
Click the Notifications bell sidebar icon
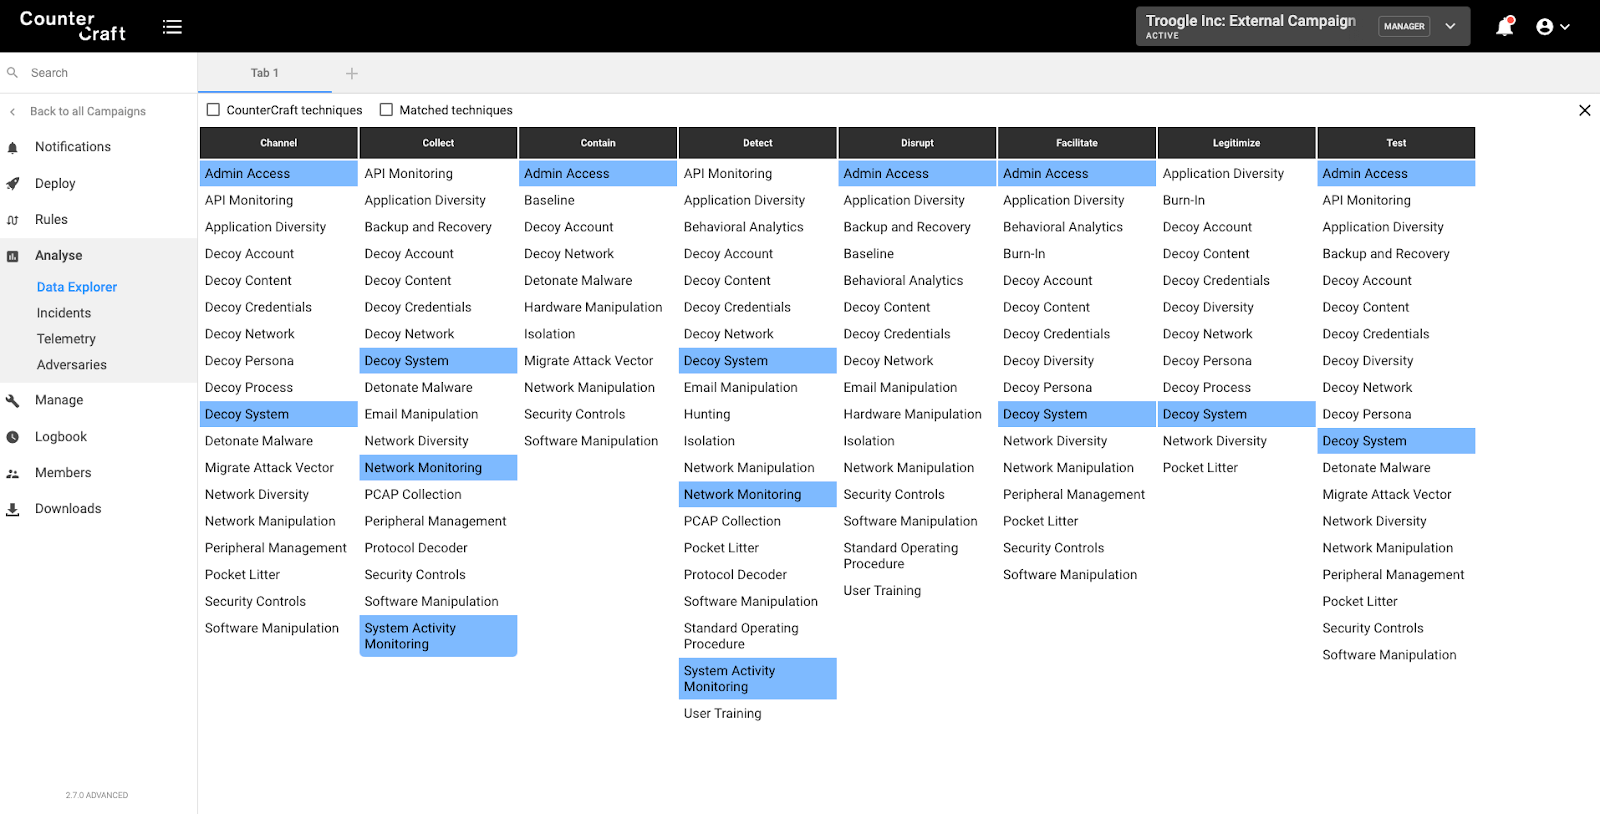click(13, 147)
